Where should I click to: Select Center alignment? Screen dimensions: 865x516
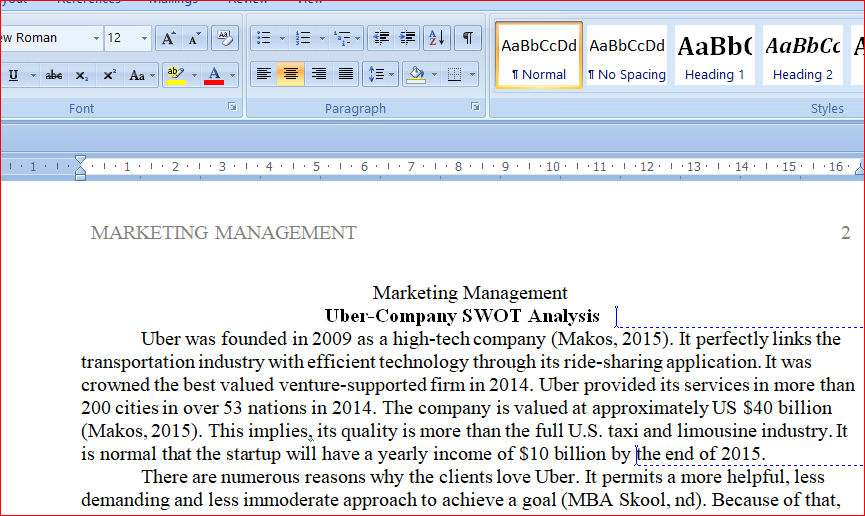tap(291, 74)
